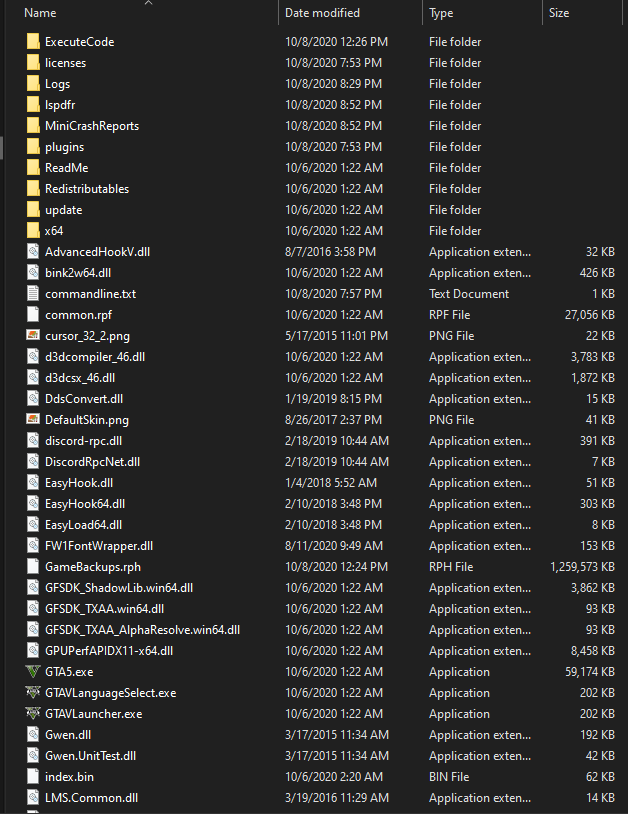The height and width of the screenshot is (814, 628).
Task: Select the FW1FontWrapper.dll file name
Action: (x=99, y=546)
